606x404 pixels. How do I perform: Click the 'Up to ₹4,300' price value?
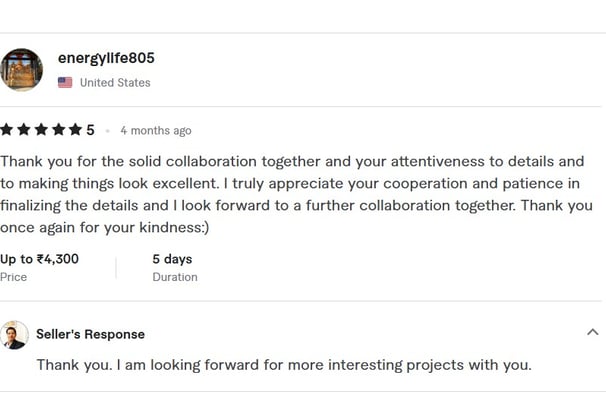point(39,259)
